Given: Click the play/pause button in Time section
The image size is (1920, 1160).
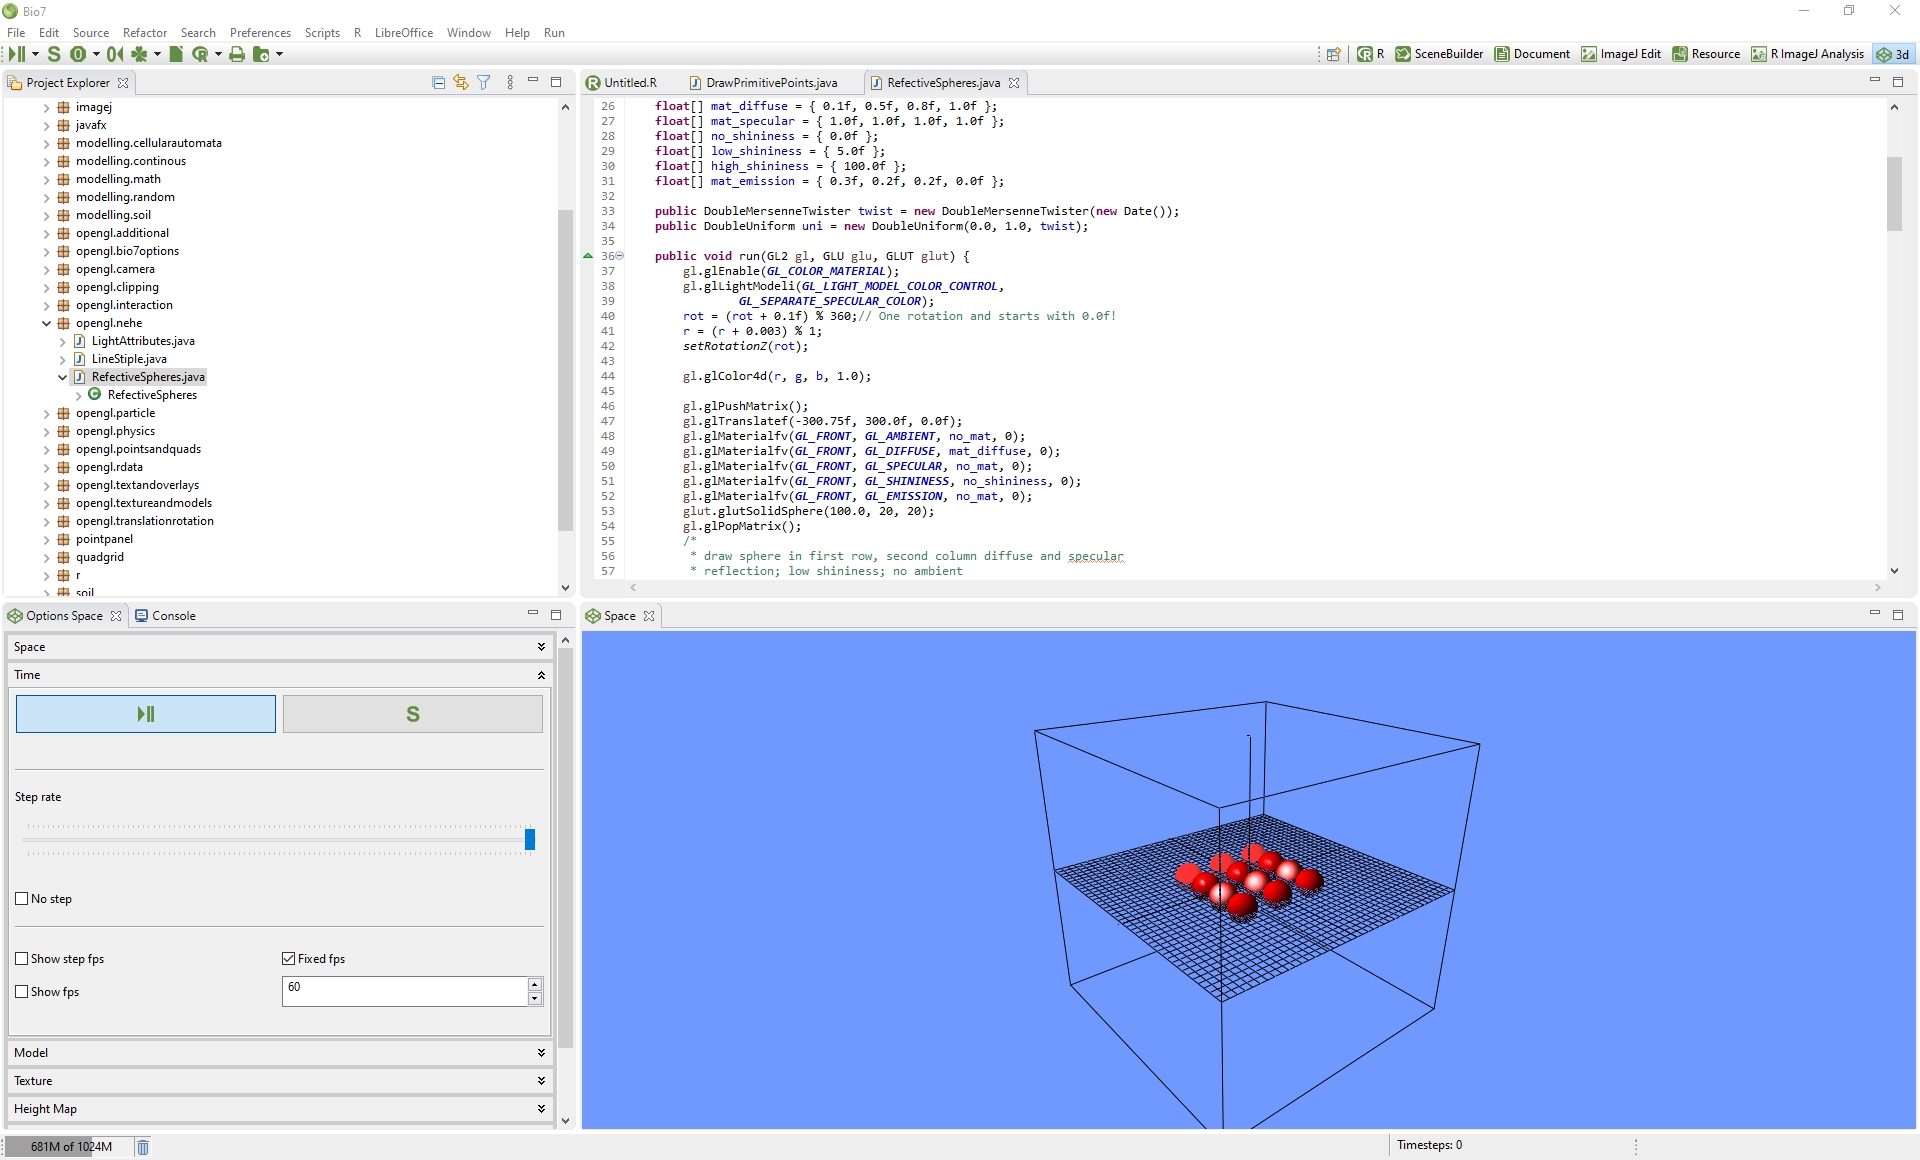Looking at the screenshot, I should click(x=146, y=714).
